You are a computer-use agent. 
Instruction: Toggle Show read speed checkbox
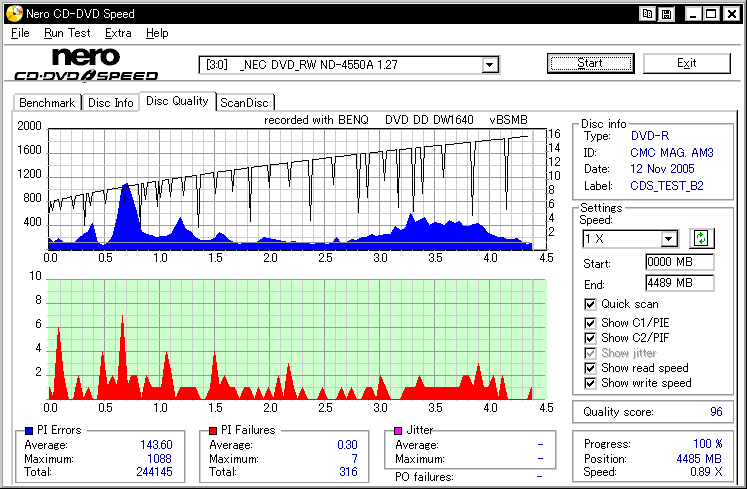pos(590,368)
